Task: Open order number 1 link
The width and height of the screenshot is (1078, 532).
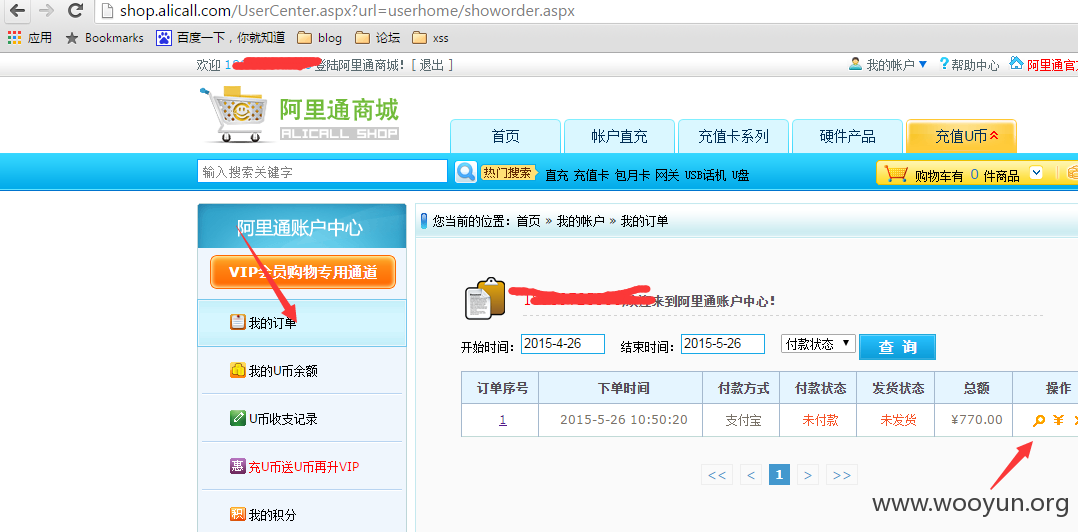Action: click(x=503, y=420)
